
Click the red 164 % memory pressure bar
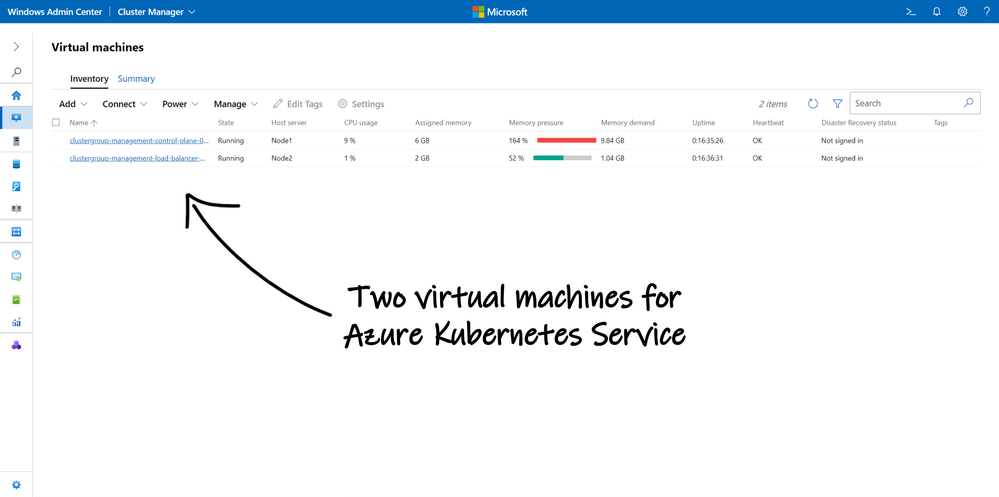pos(566,140)
